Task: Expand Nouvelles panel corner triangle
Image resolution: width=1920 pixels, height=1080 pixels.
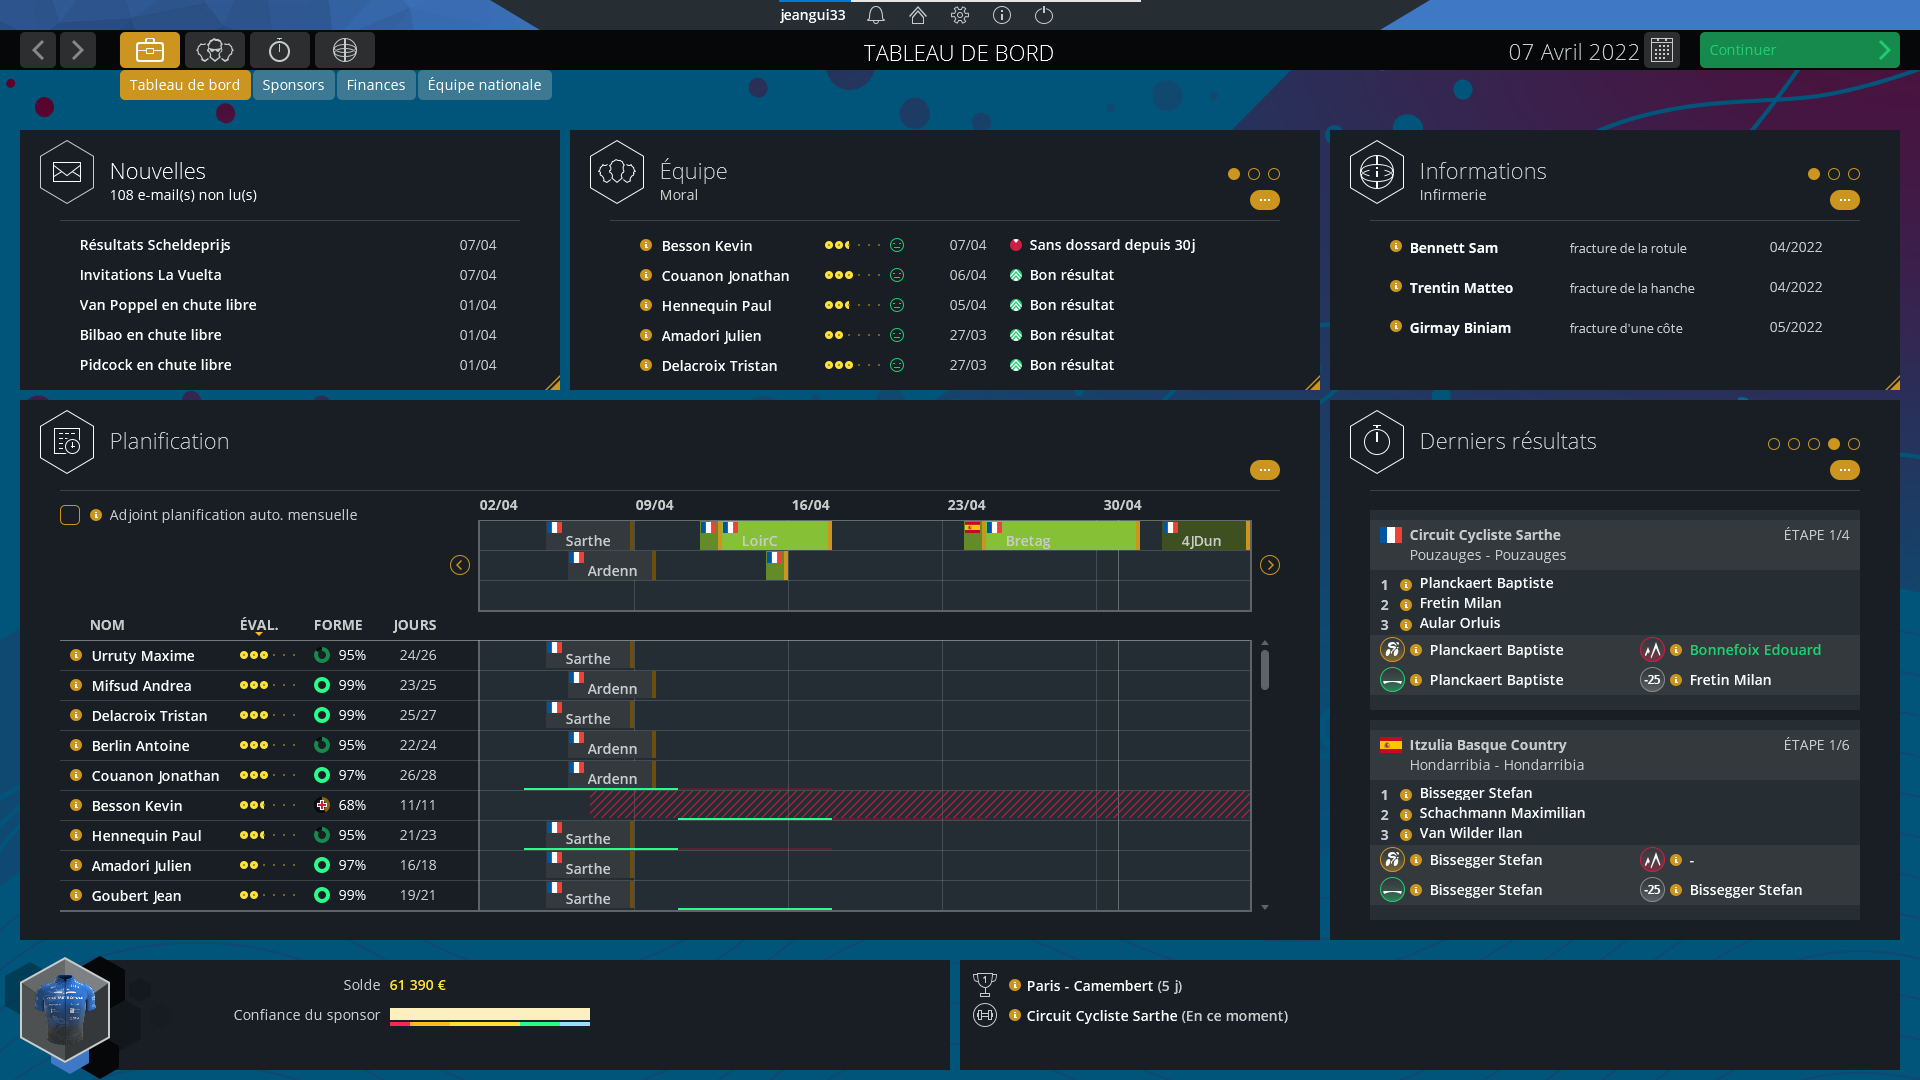Action: [x=553, y=383]
